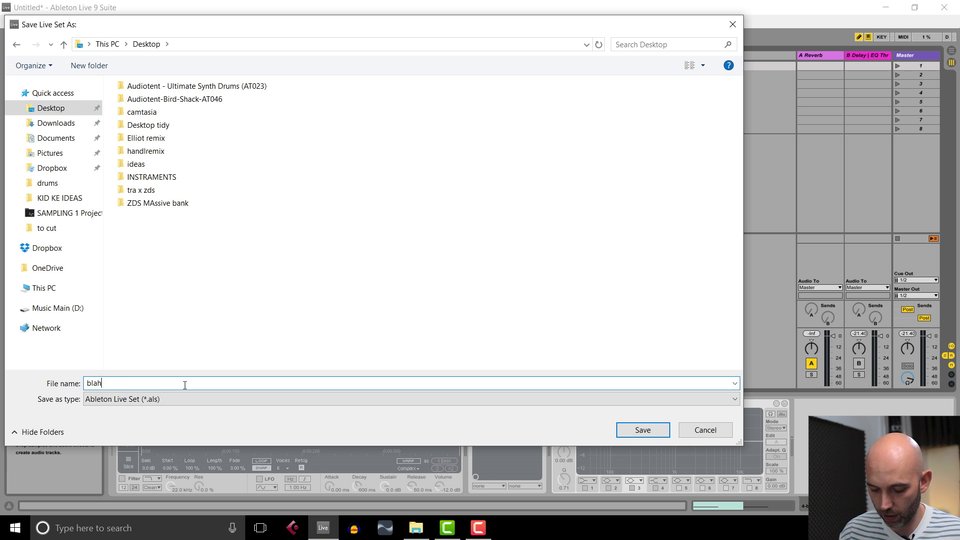Open Network in navigation pane
Viewport: 960px width, 540px height.
(46, 328)
